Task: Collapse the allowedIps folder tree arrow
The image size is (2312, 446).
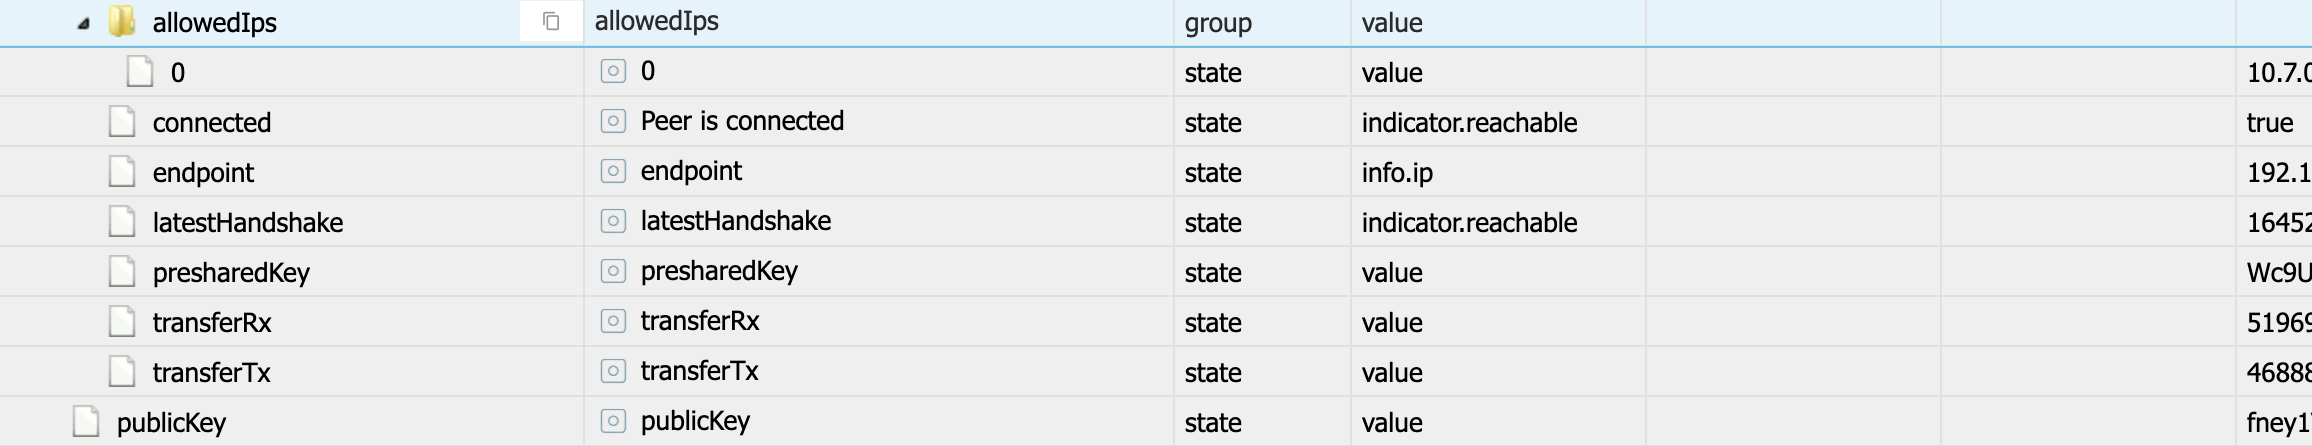Action: (x=84, y=24)
